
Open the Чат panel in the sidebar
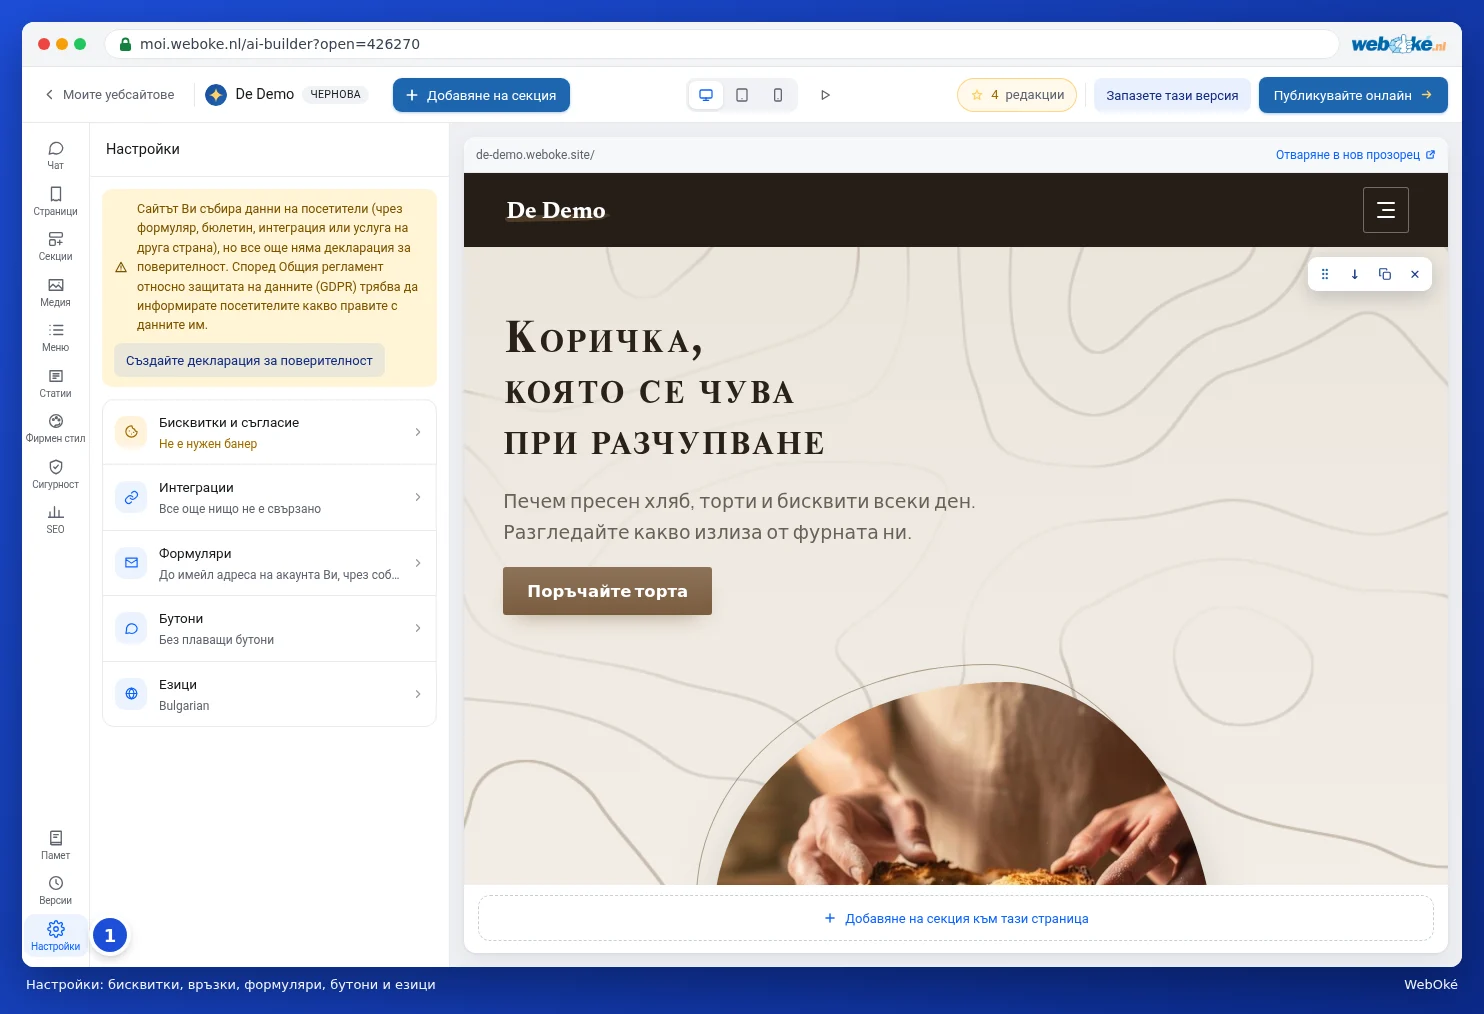pyautogui.click(x=55, y=155)
